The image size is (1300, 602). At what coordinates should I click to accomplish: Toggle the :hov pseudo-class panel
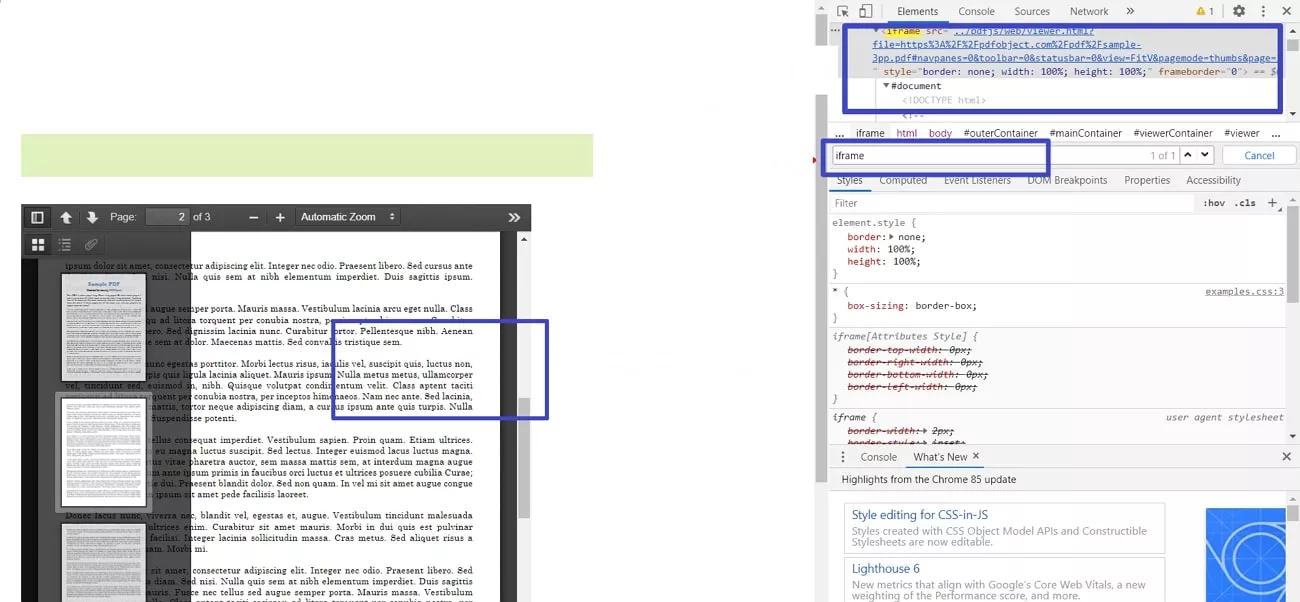pyautogui.click(x=1213, y=202)
